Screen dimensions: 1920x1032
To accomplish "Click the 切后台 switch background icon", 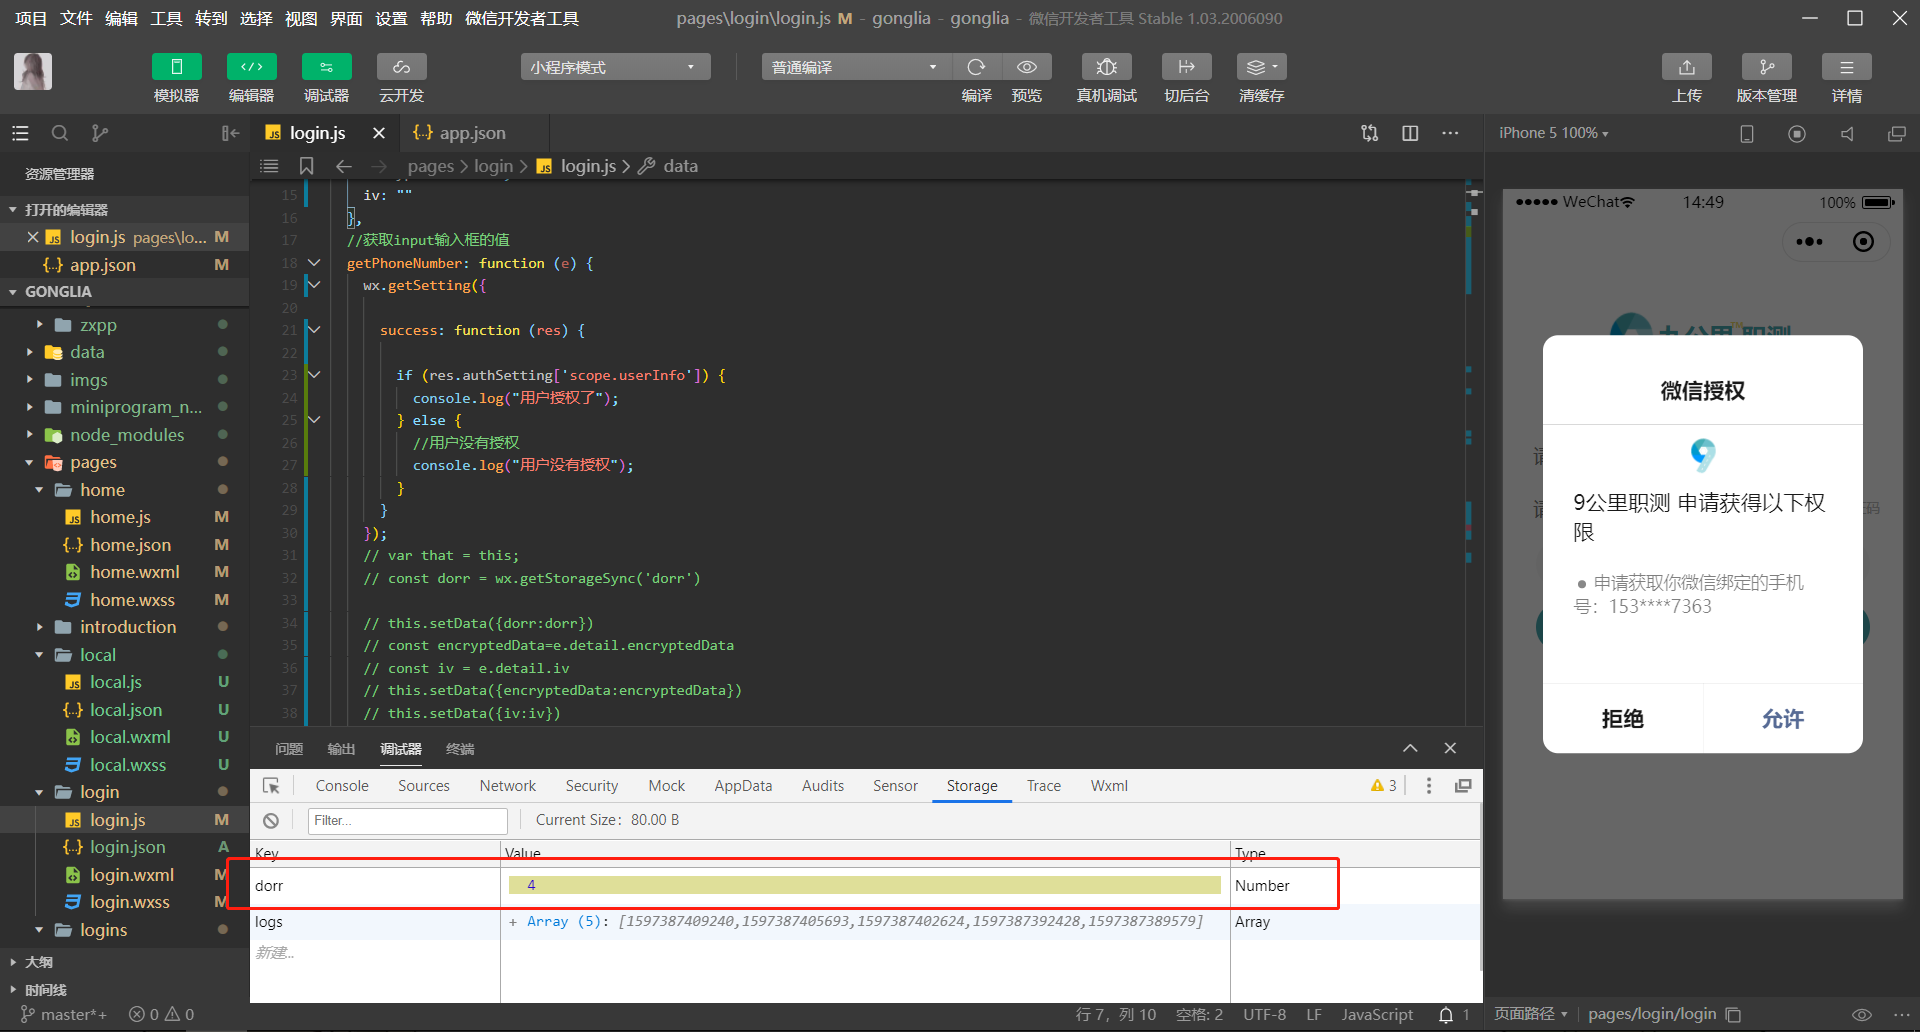I will coord(1186,67).
